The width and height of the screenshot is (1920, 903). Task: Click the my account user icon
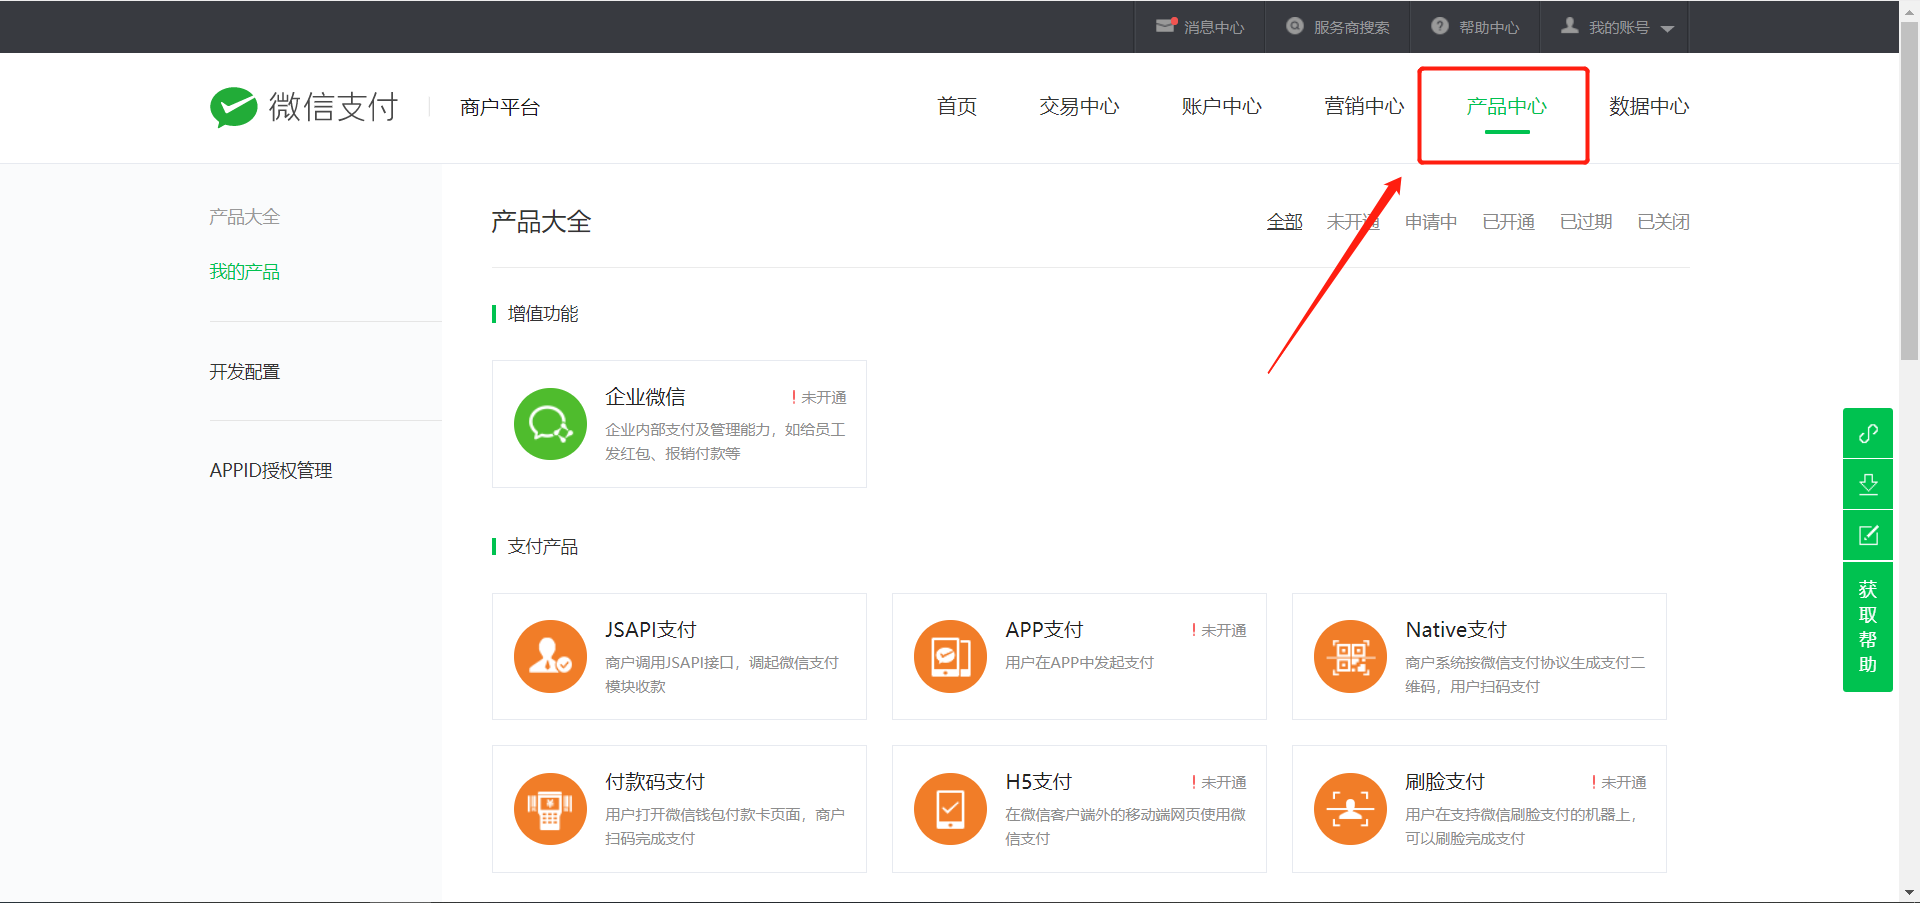(1570, 26)
